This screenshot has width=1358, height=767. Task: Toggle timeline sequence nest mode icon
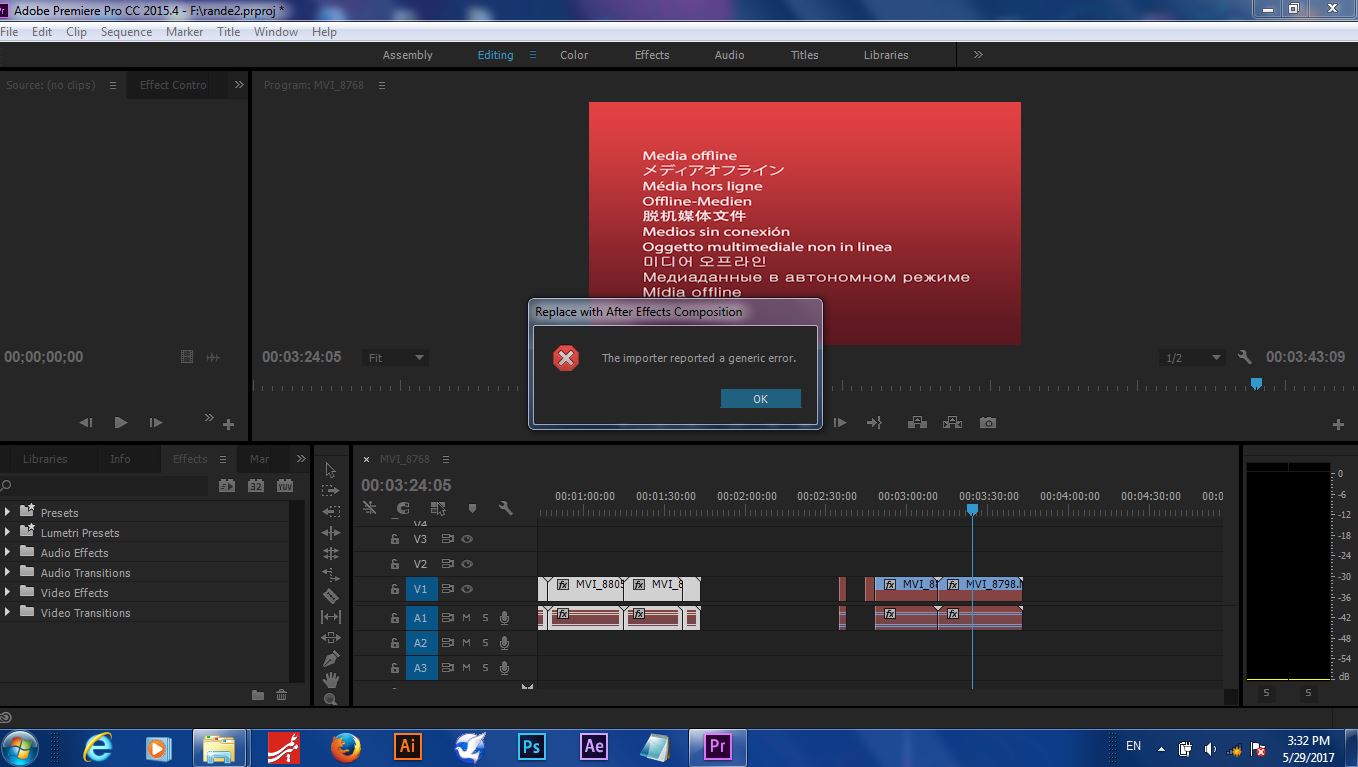pos(370,508)
